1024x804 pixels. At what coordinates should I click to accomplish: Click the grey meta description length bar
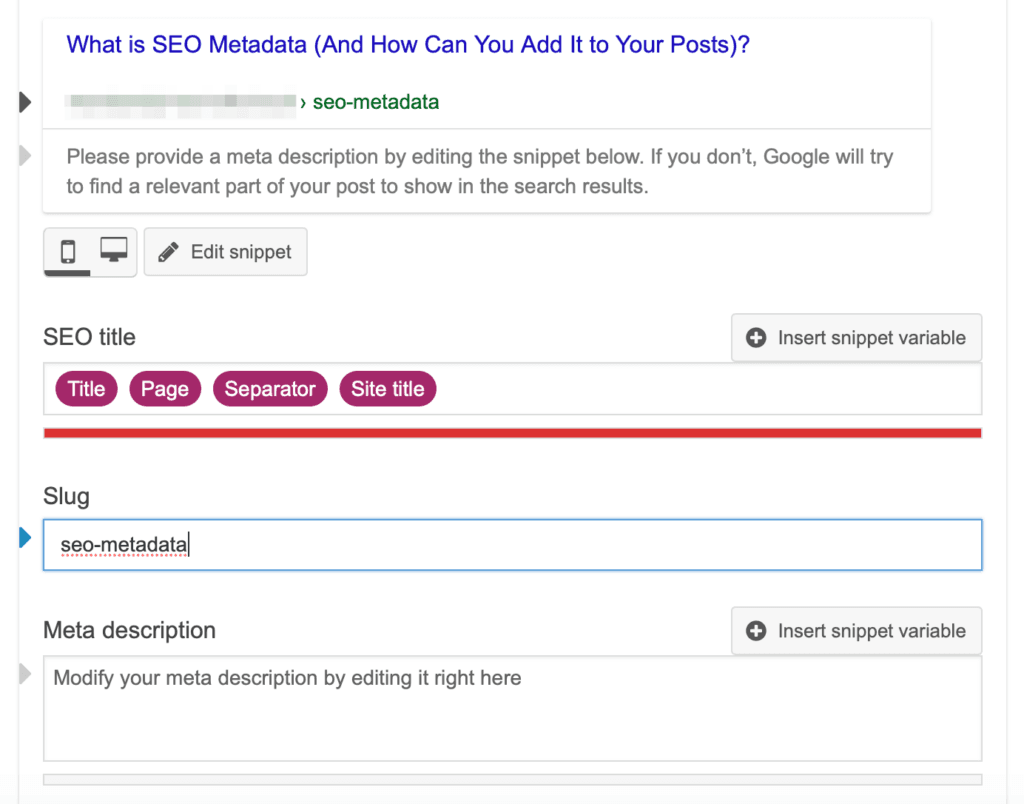(x=512, y=779)
